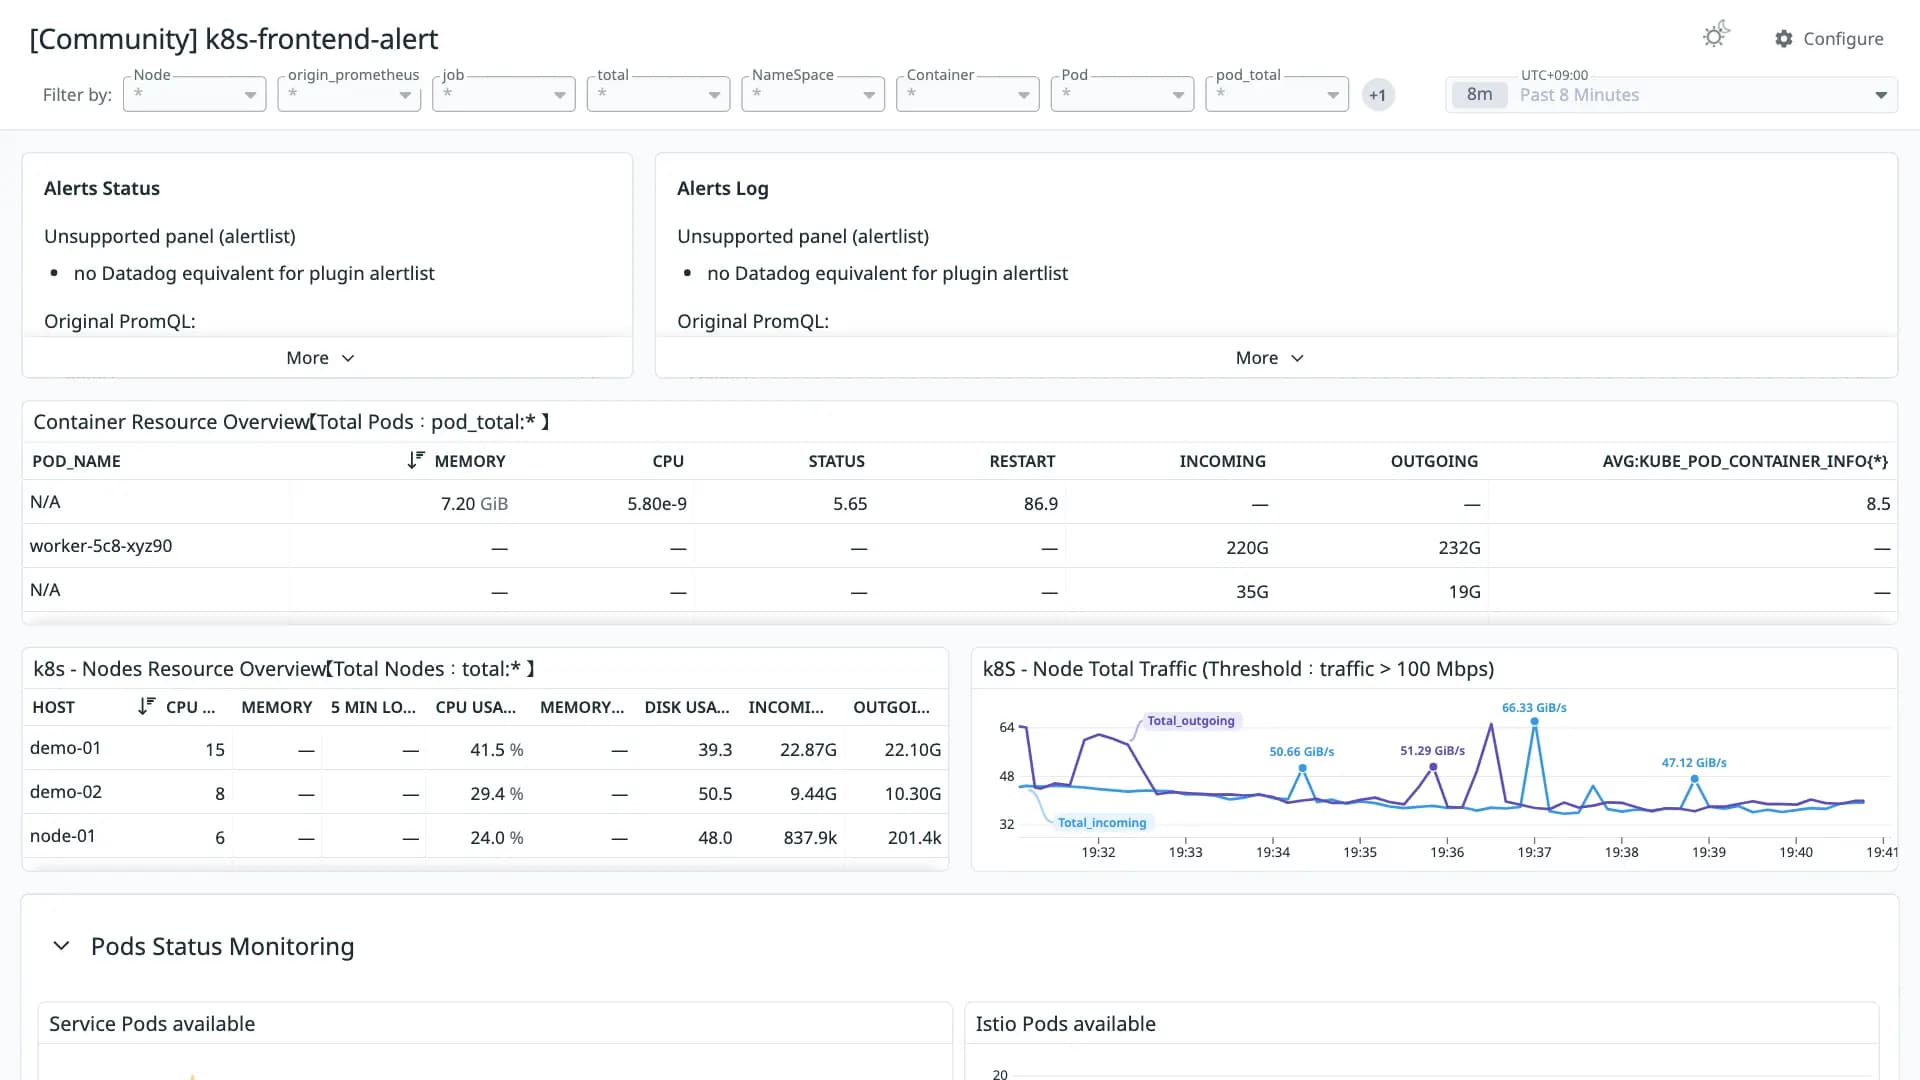Expand More in Alerts Status panel
The image size is (1920, 1080).
[x=320, y=358]
